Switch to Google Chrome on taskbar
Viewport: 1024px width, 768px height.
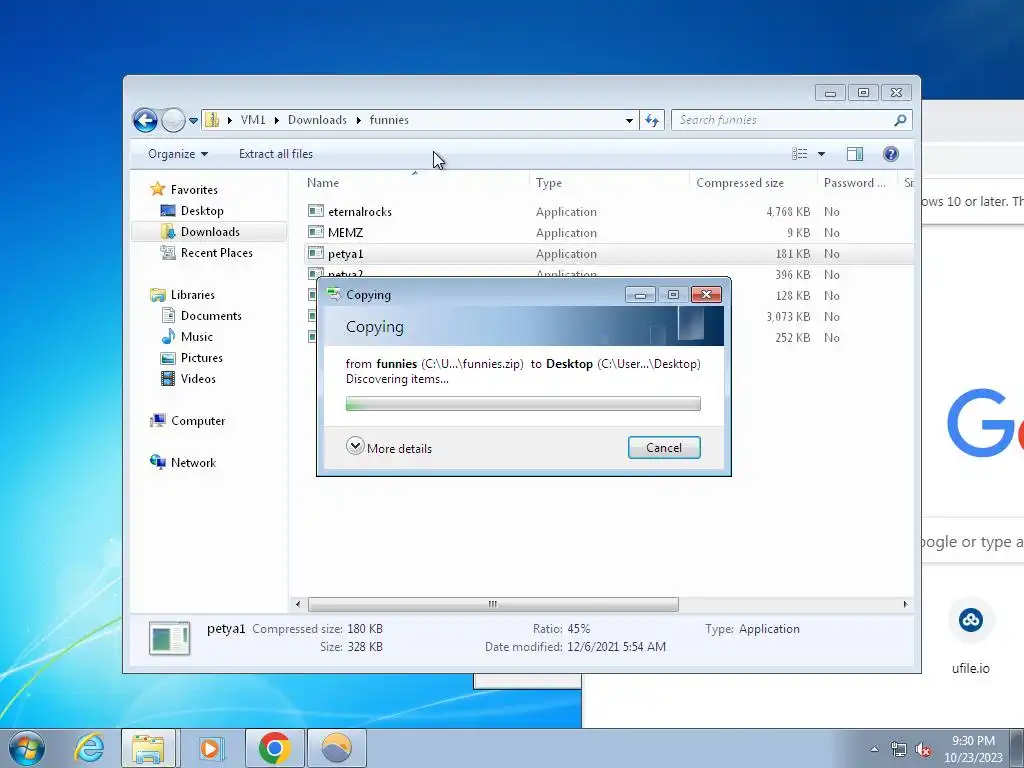[274, 748]
